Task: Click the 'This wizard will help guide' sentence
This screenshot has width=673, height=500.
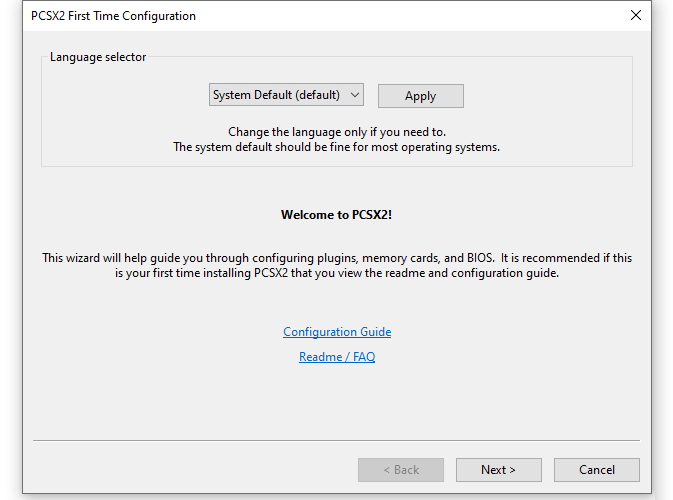Action: point(337,258)
